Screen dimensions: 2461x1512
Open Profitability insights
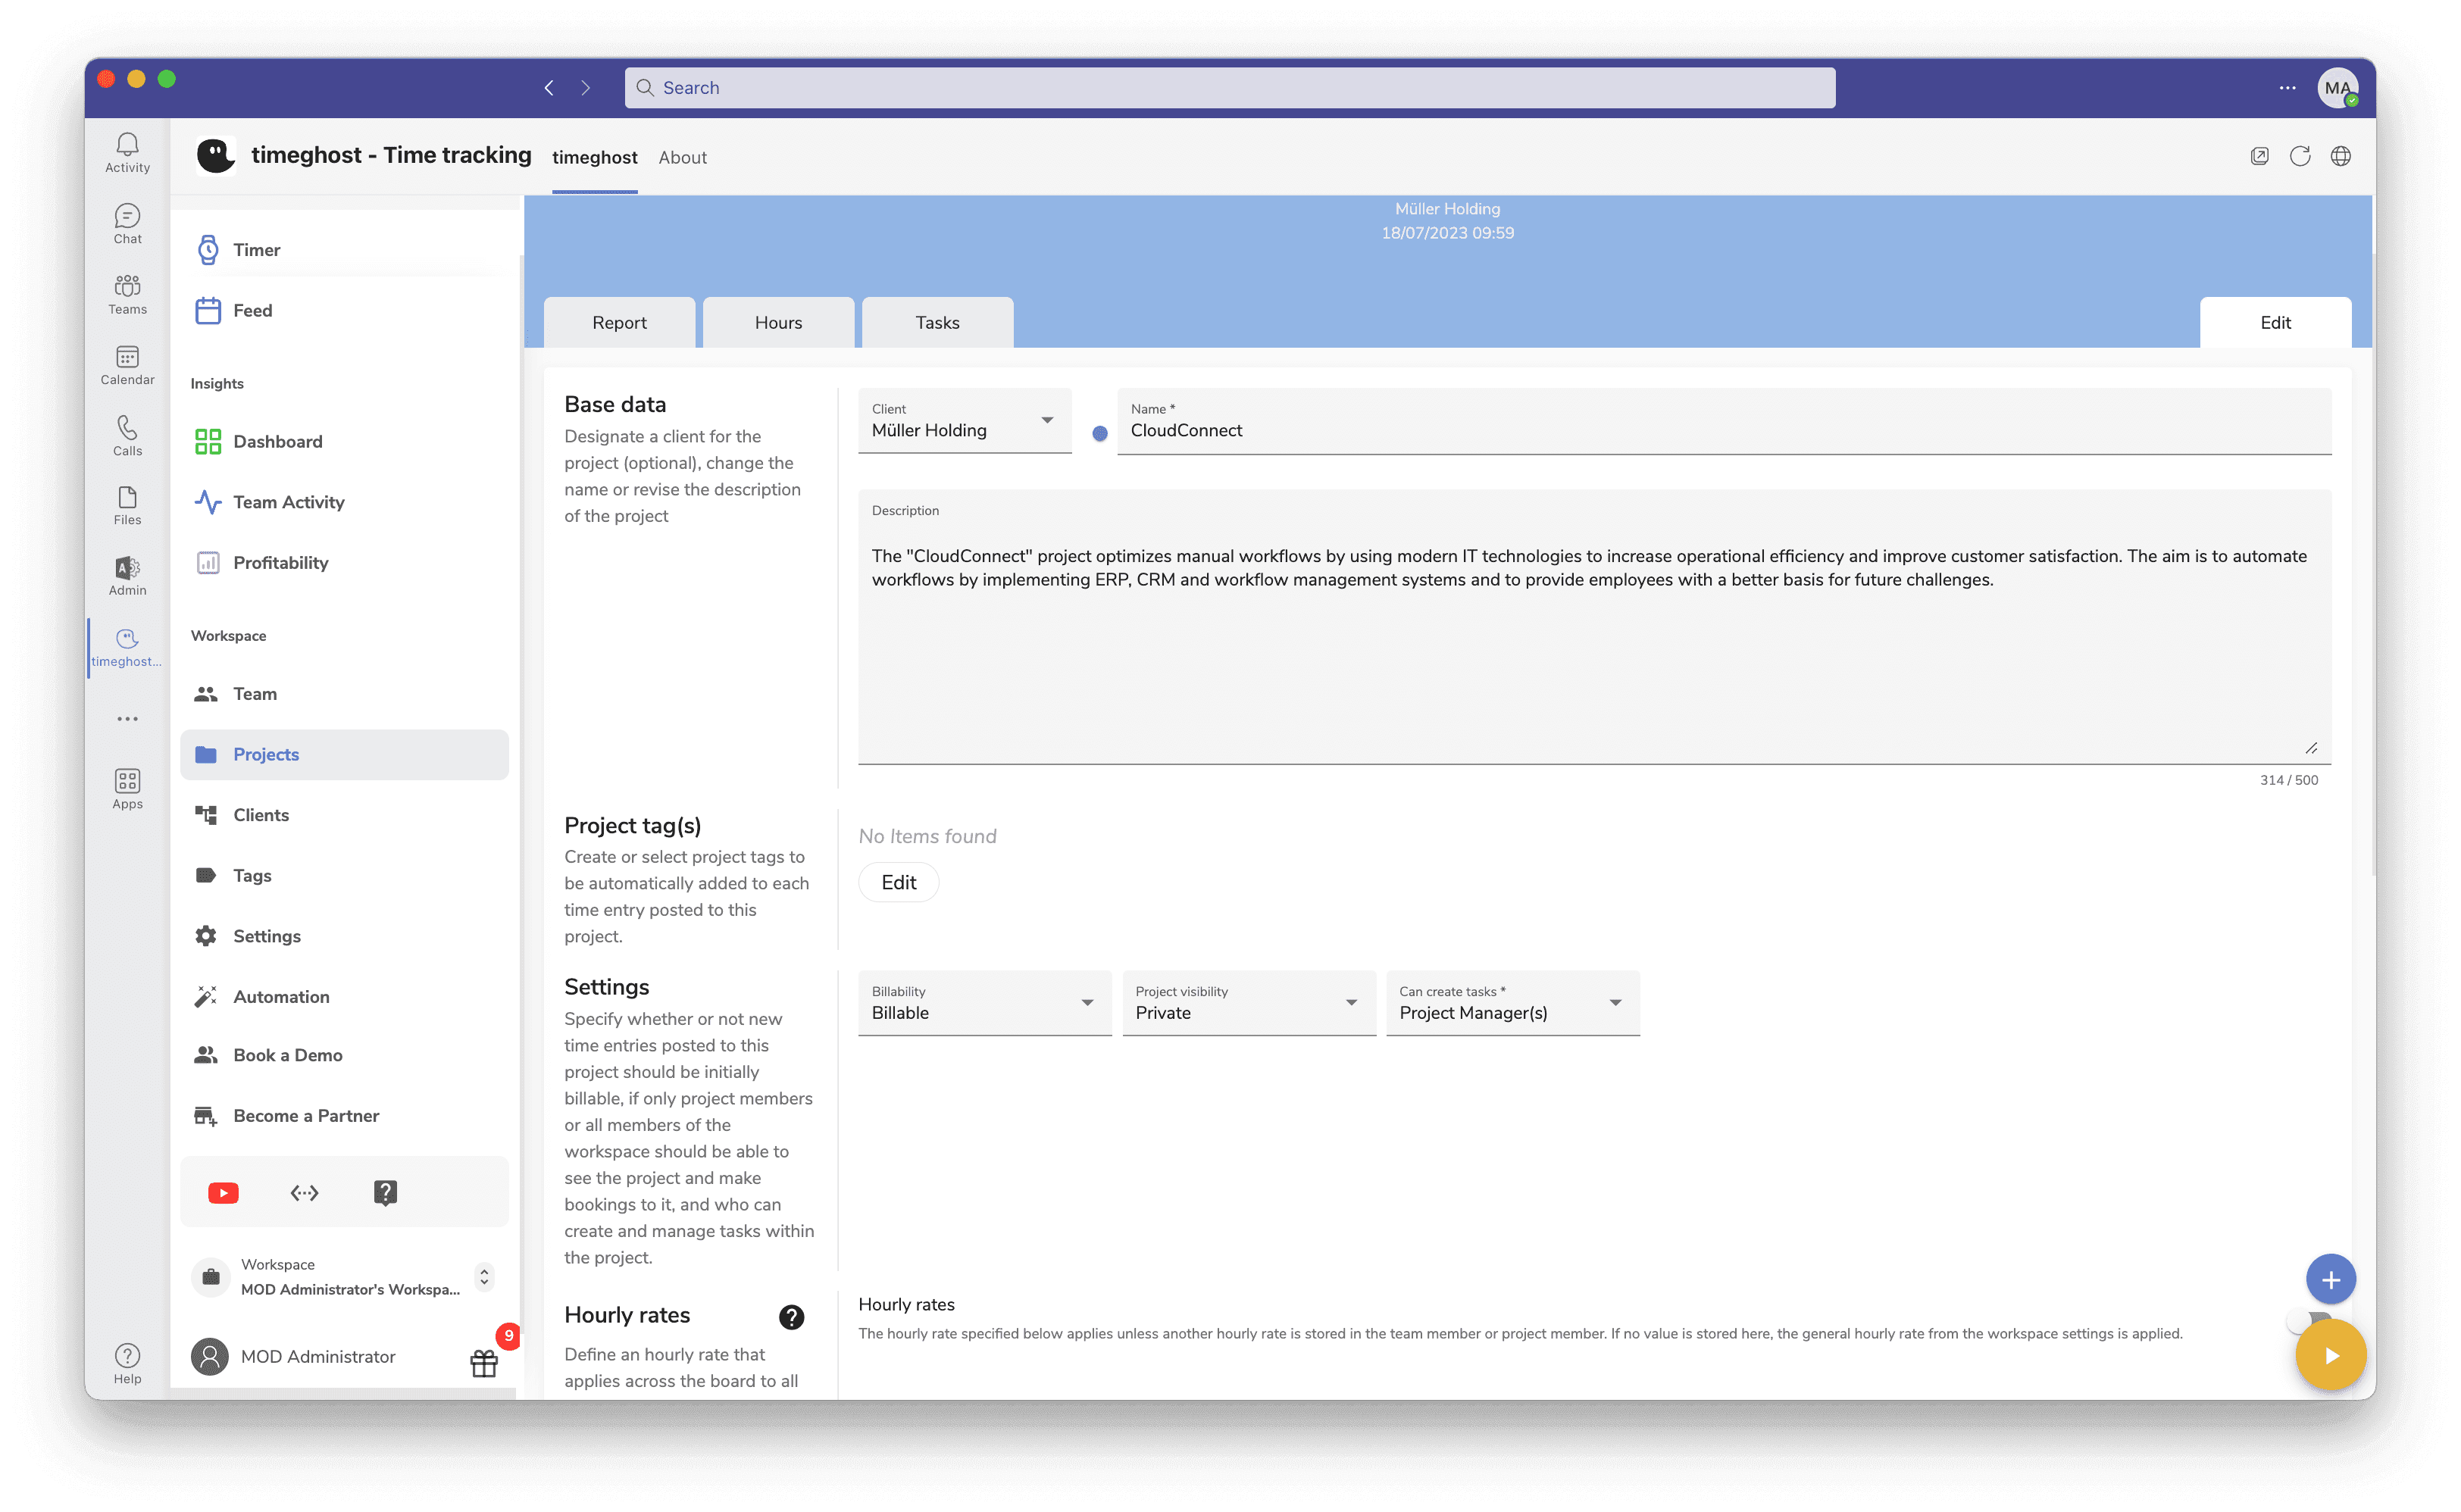click(x=345, y=563)
